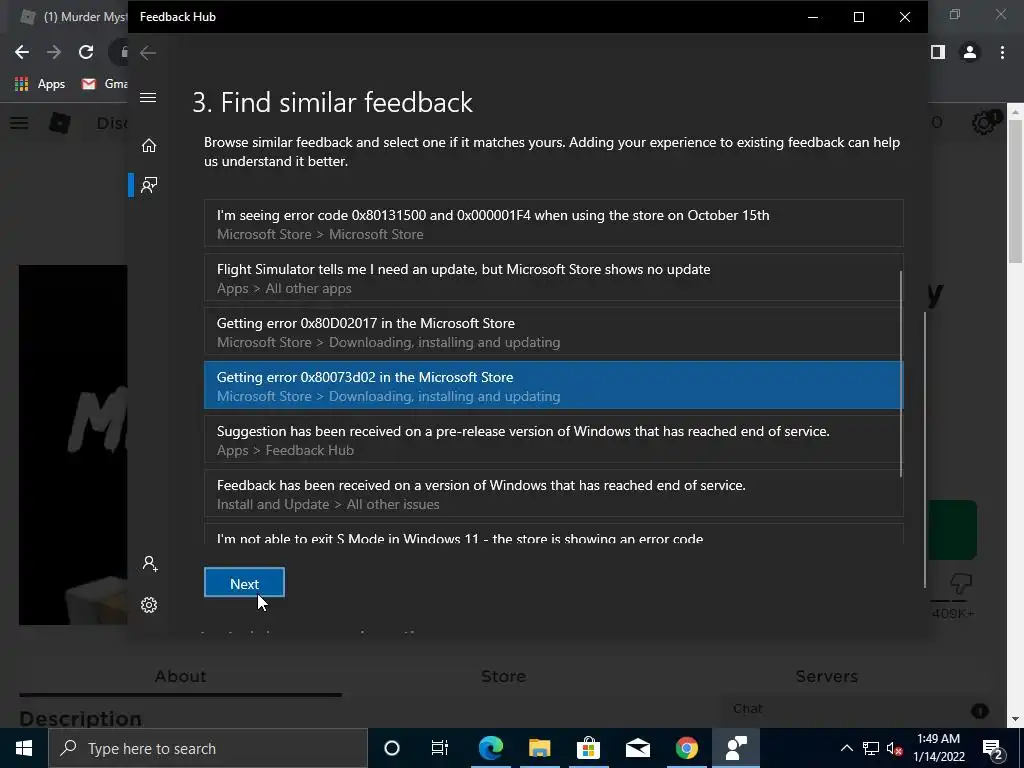1024x768 pixels.
Task: Switch to Murder Mystery Chrome tab
Action: (73, 17)
